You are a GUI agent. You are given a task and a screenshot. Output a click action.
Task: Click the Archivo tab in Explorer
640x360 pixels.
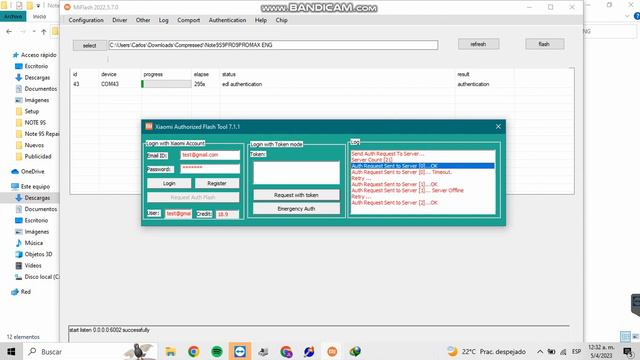(13, 16)
